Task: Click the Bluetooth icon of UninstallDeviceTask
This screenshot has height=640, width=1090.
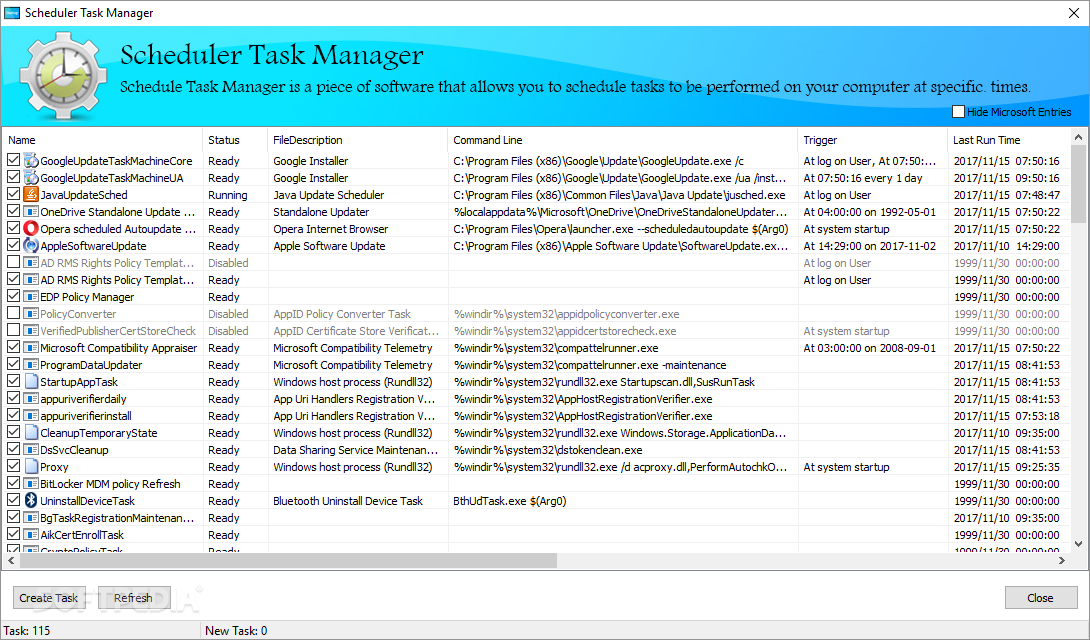Action: tap(31, 501)
